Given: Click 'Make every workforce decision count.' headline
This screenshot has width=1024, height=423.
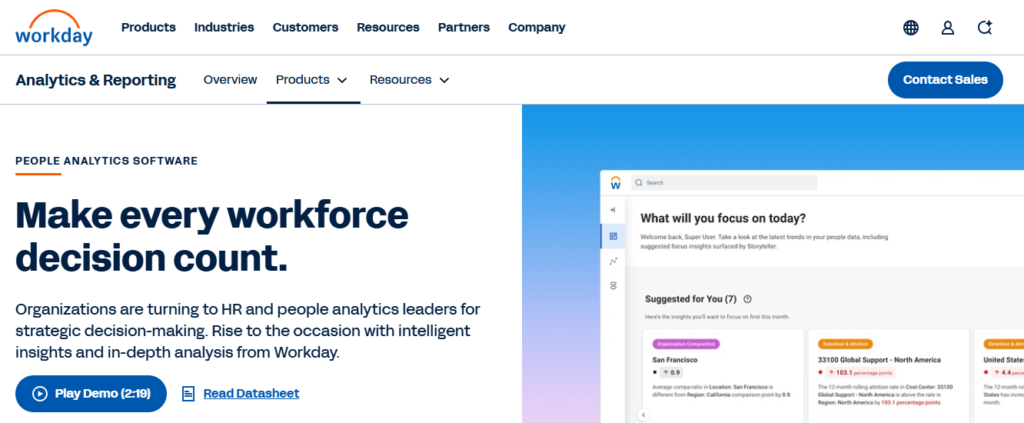Looking at the screenshot, I should pyautogui.click(x=212, y=236).
